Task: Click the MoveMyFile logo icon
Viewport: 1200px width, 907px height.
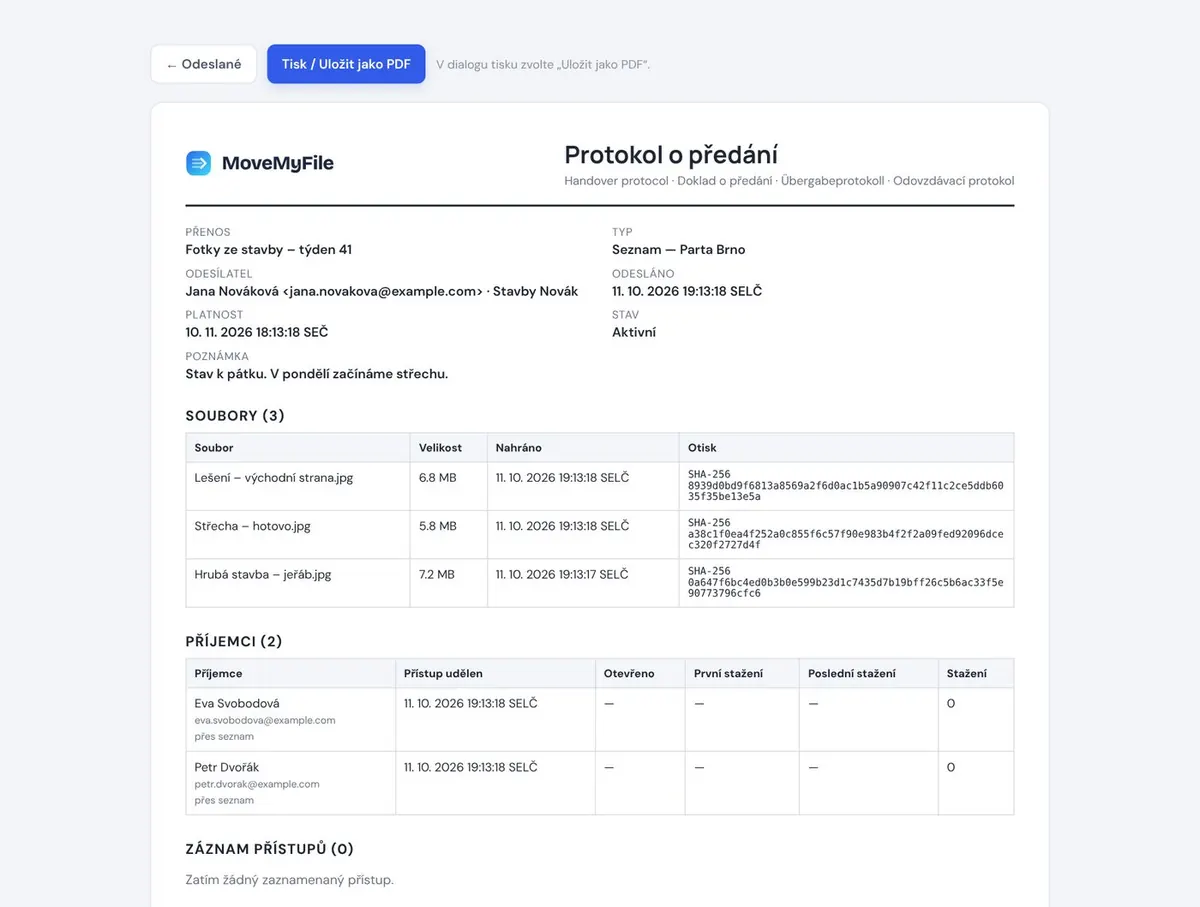Action: tap(198, 163)
